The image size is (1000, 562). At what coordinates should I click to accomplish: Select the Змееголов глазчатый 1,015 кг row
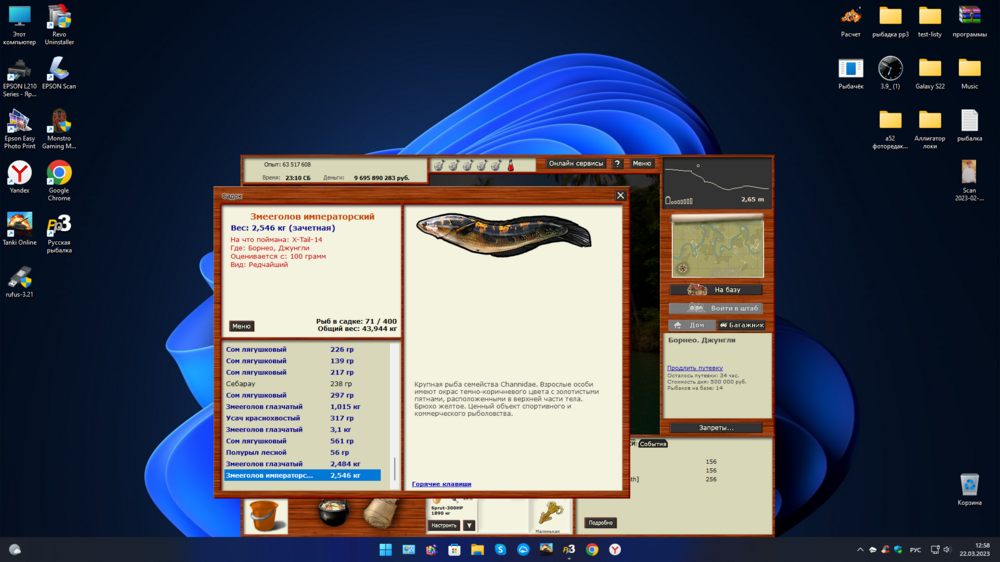tap(303, 407)
